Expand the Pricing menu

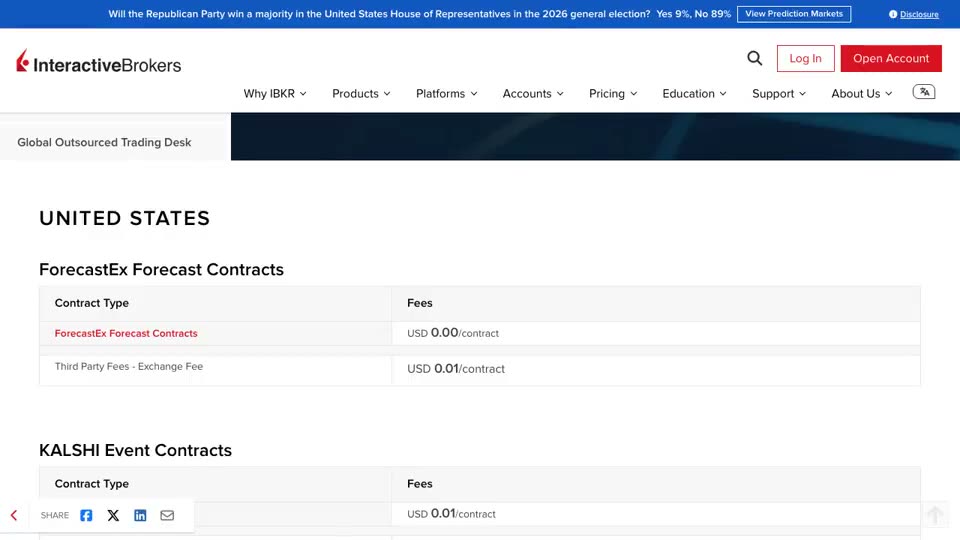click(613, 94)
